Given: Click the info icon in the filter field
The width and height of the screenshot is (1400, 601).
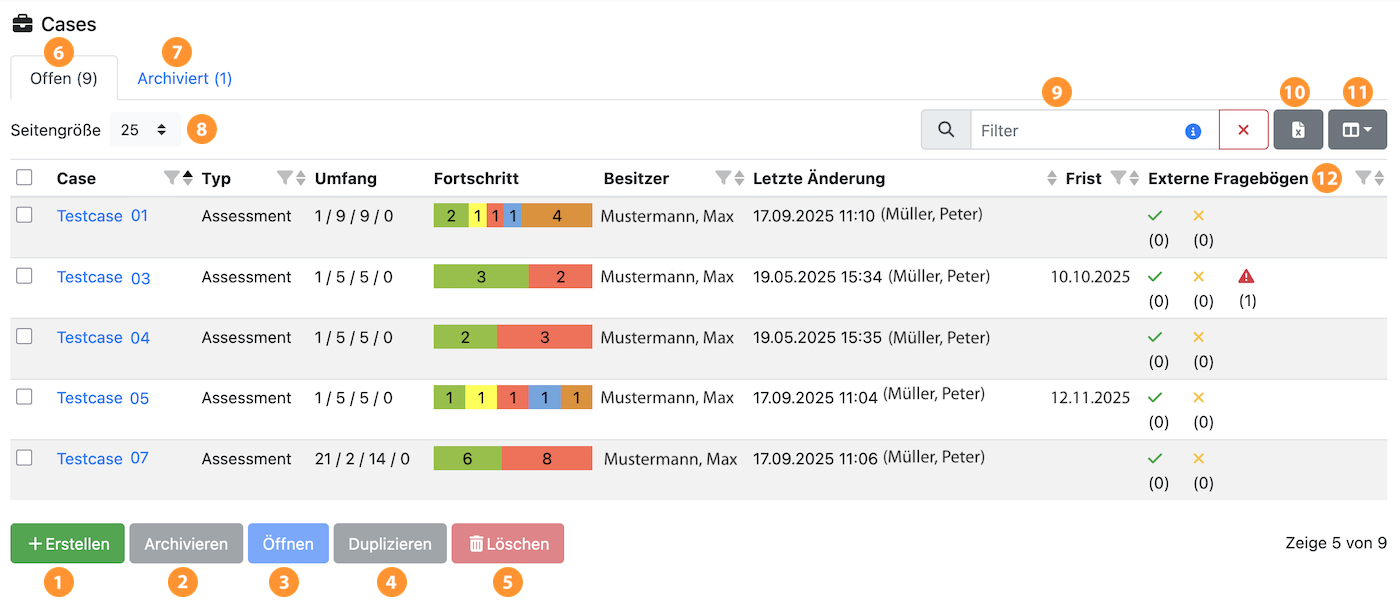Looking at the screenshot, I should [x=1192, y=131].
